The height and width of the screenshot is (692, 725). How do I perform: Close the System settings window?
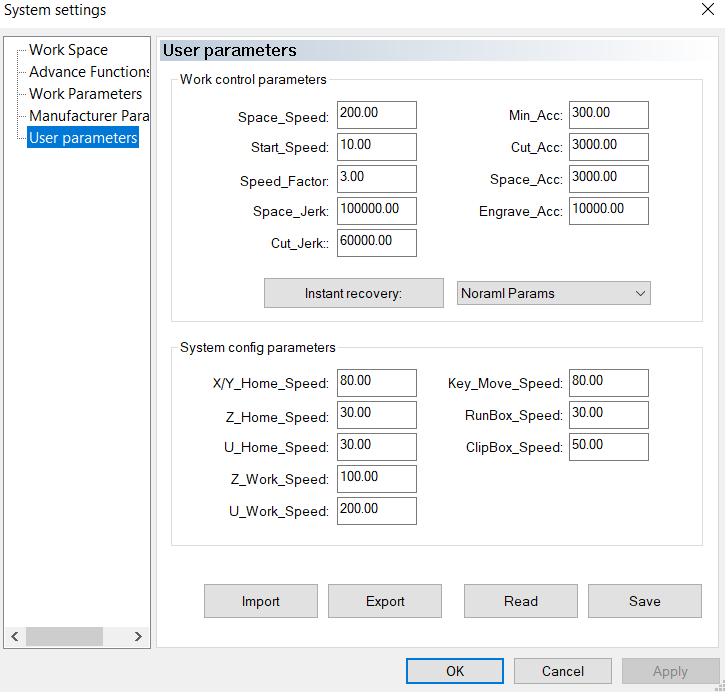click(708, 10)
